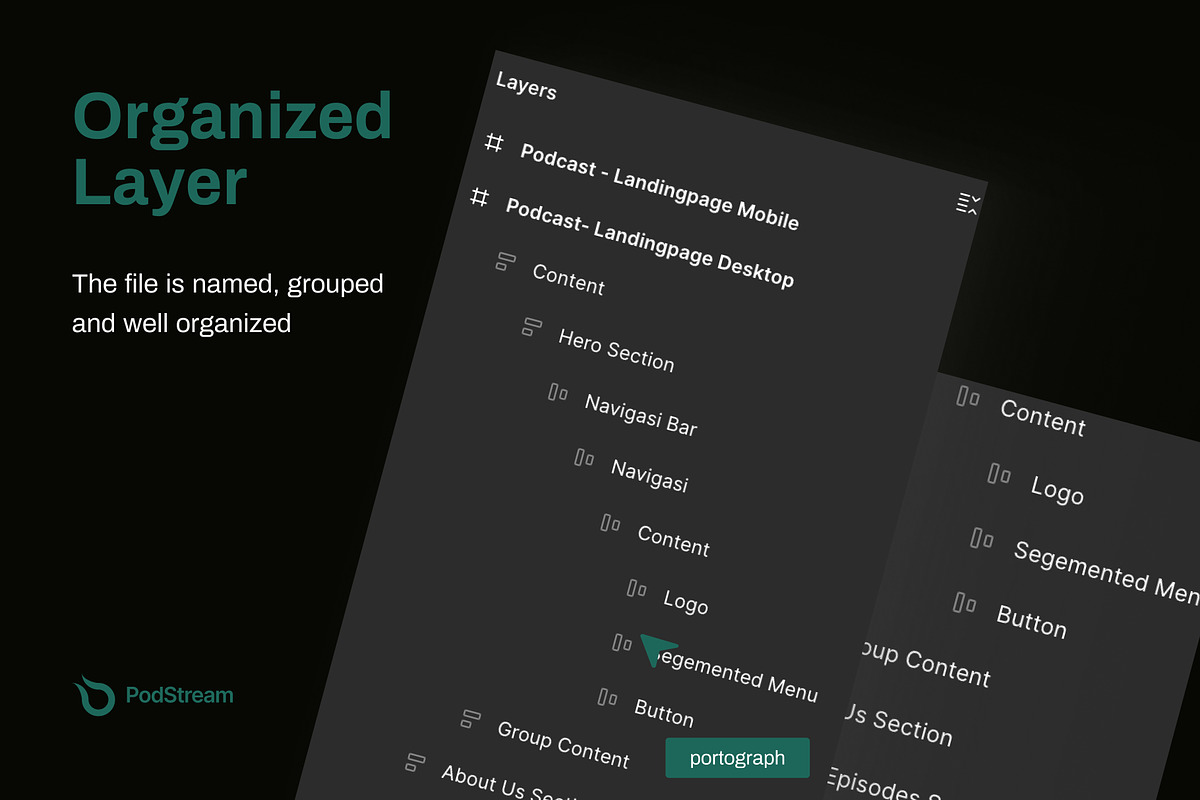Image resolution: width=1200 pixels, height=800 pixels.
Task: Select the Podcast- Landingpage Desktop frame
Action: pos(650,242)
